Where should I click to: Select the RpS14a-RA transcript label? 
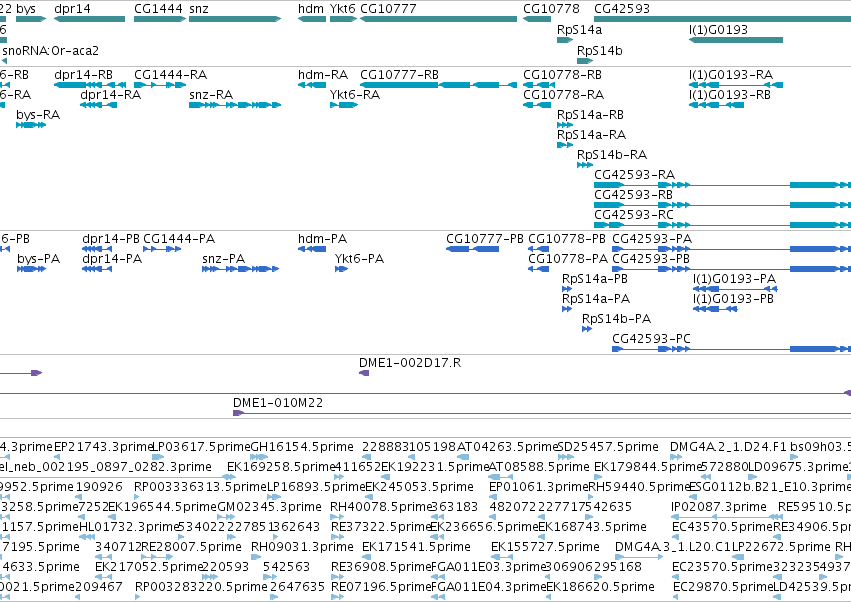pyautogui.click(x=592, y=134)
